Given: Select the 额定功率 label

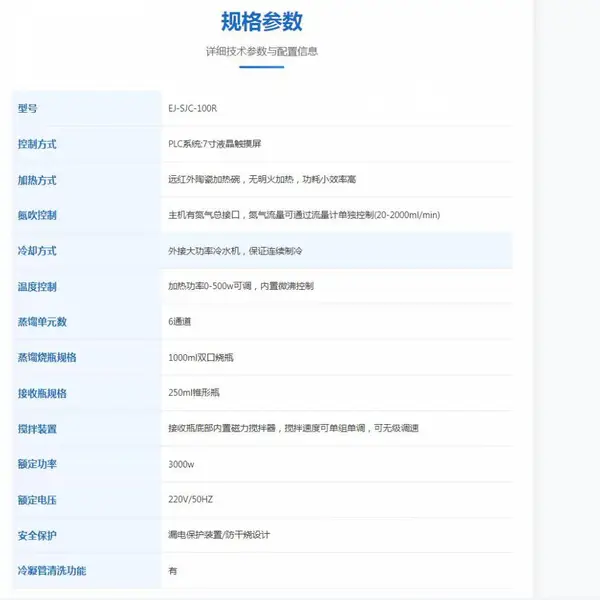Looking at the screenshot, I should [37, 464].
